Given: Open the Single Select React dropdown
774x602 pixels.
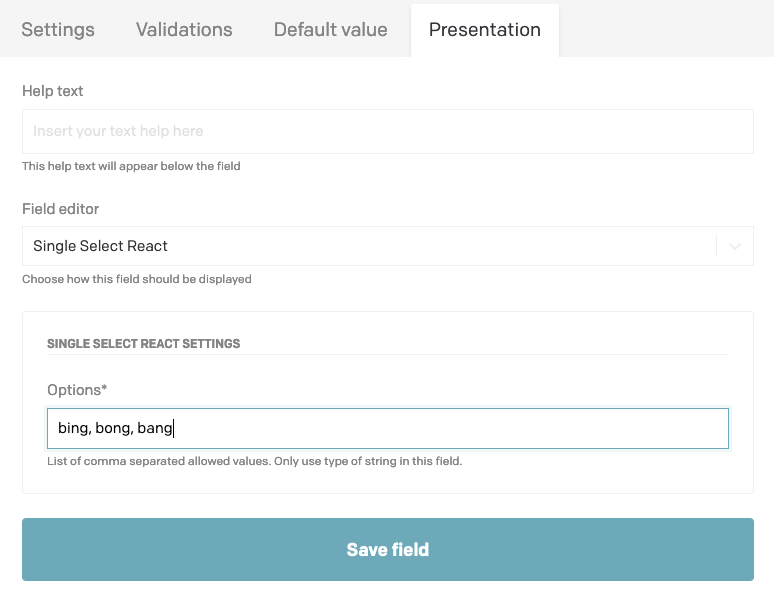Looking at the screenshot, I should click(370, 246).
